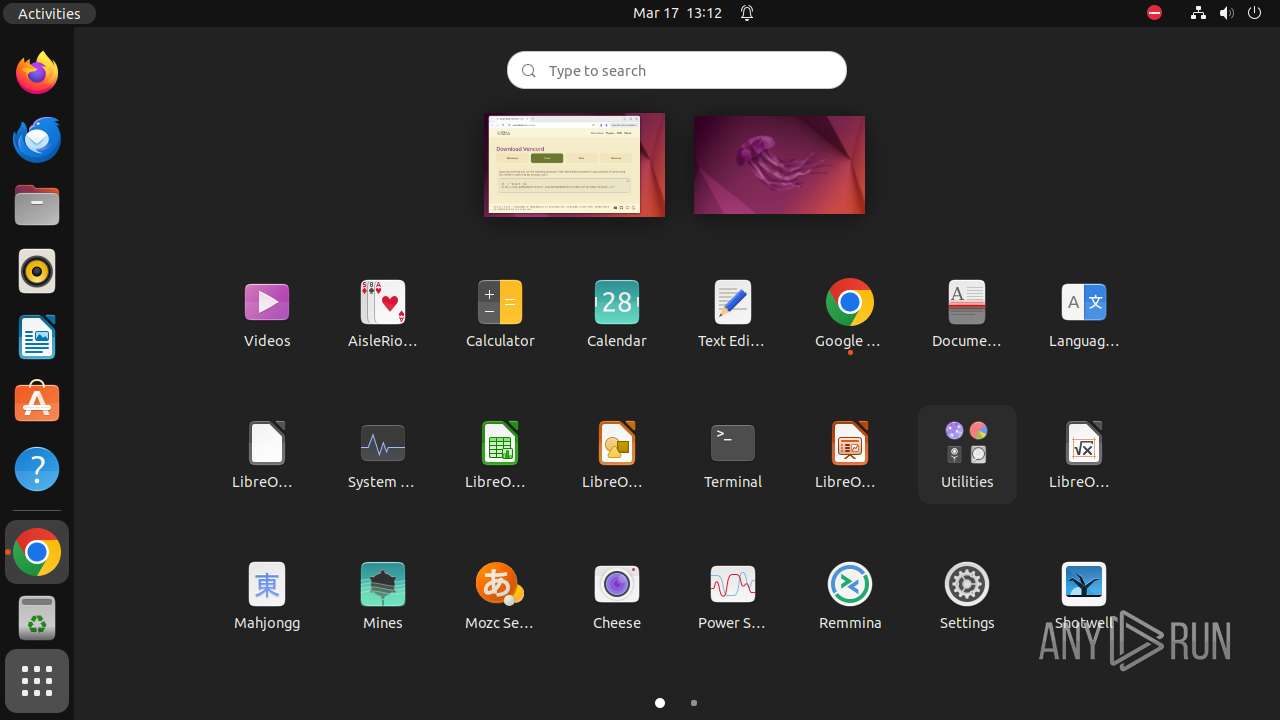Screen dimensions: 1280x720
Task: Open the clock and calendar menu
Action: [677, 13]
